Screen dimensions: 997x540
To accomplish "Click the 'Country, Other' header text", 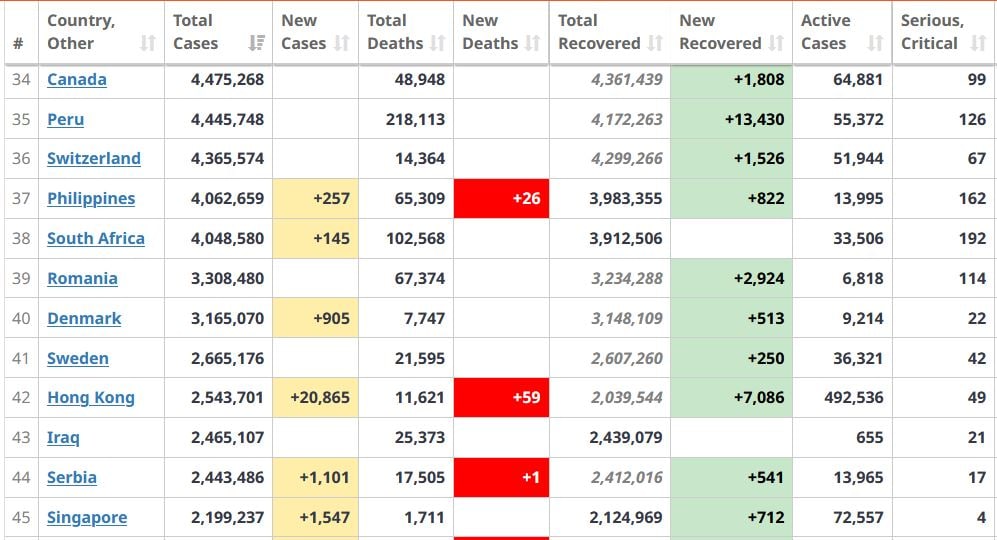I will [81, 32].
